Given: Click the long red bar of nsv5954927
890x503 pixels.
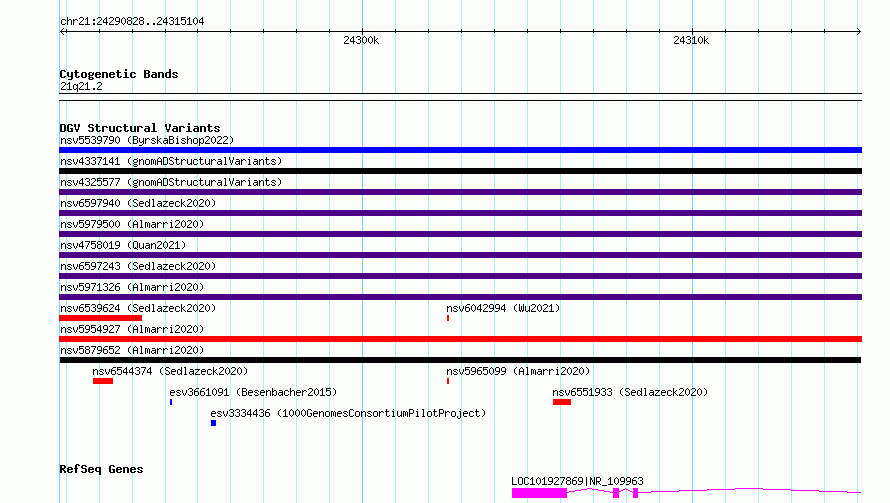Looking at the screenshot, I should [x=460, y=339].
